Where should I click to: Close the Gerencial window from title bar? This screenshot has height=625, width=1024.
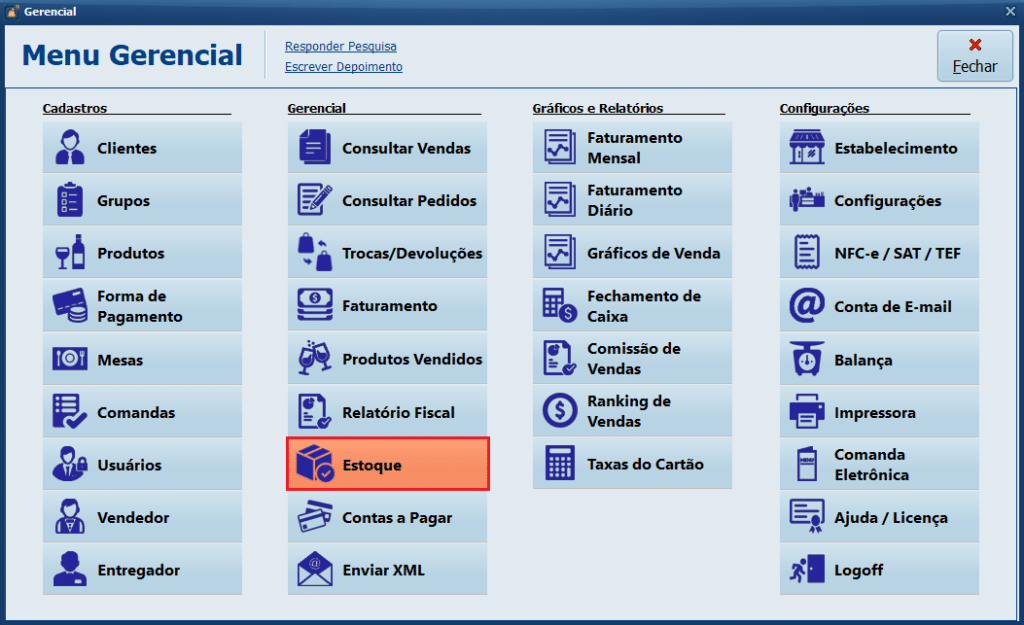(x=1010, y=11)
